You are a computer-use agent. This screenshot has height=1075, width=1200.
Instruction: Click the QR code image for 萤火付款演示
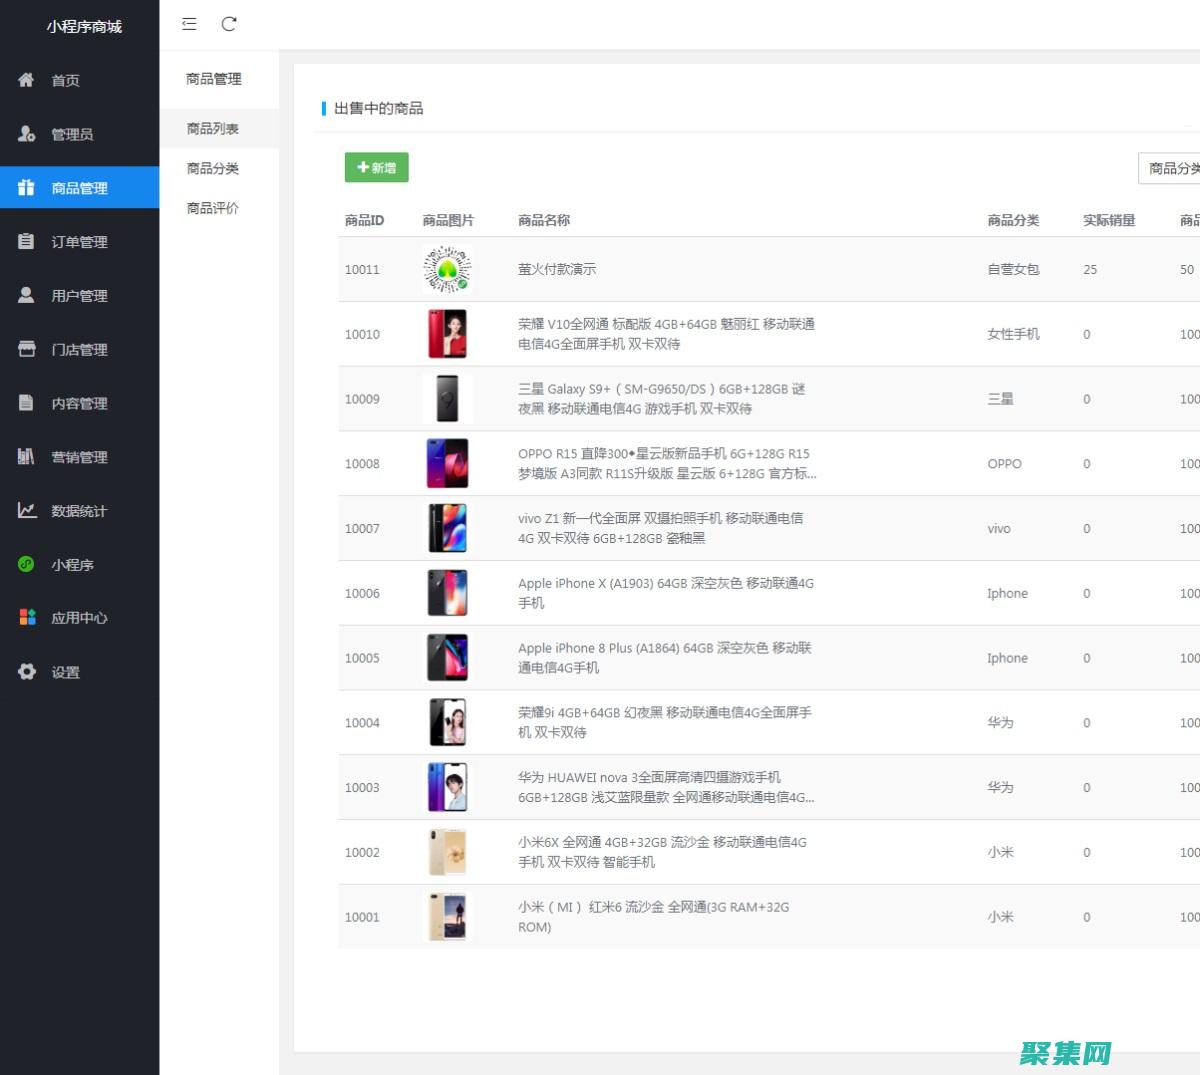click(x=447, y=268)
